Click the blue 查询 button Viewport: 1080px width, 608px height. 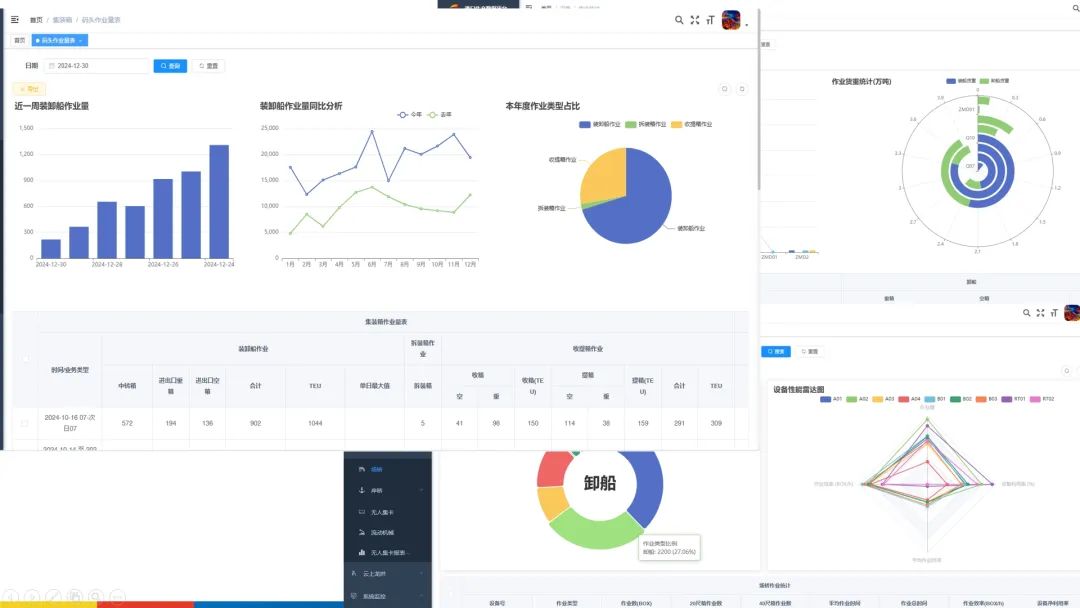click(x=170, y=66)
